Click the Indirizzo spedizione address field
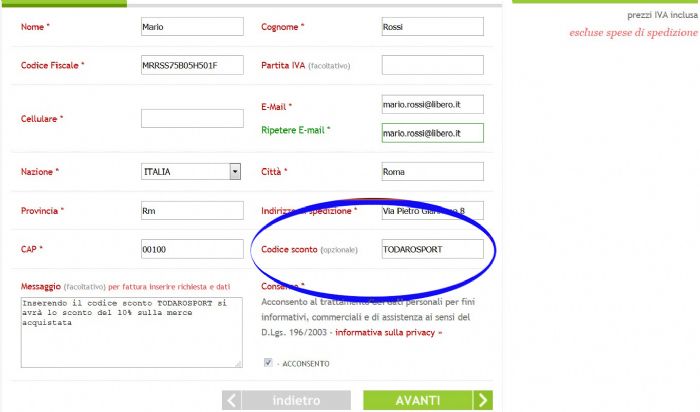 click(432, 211)
